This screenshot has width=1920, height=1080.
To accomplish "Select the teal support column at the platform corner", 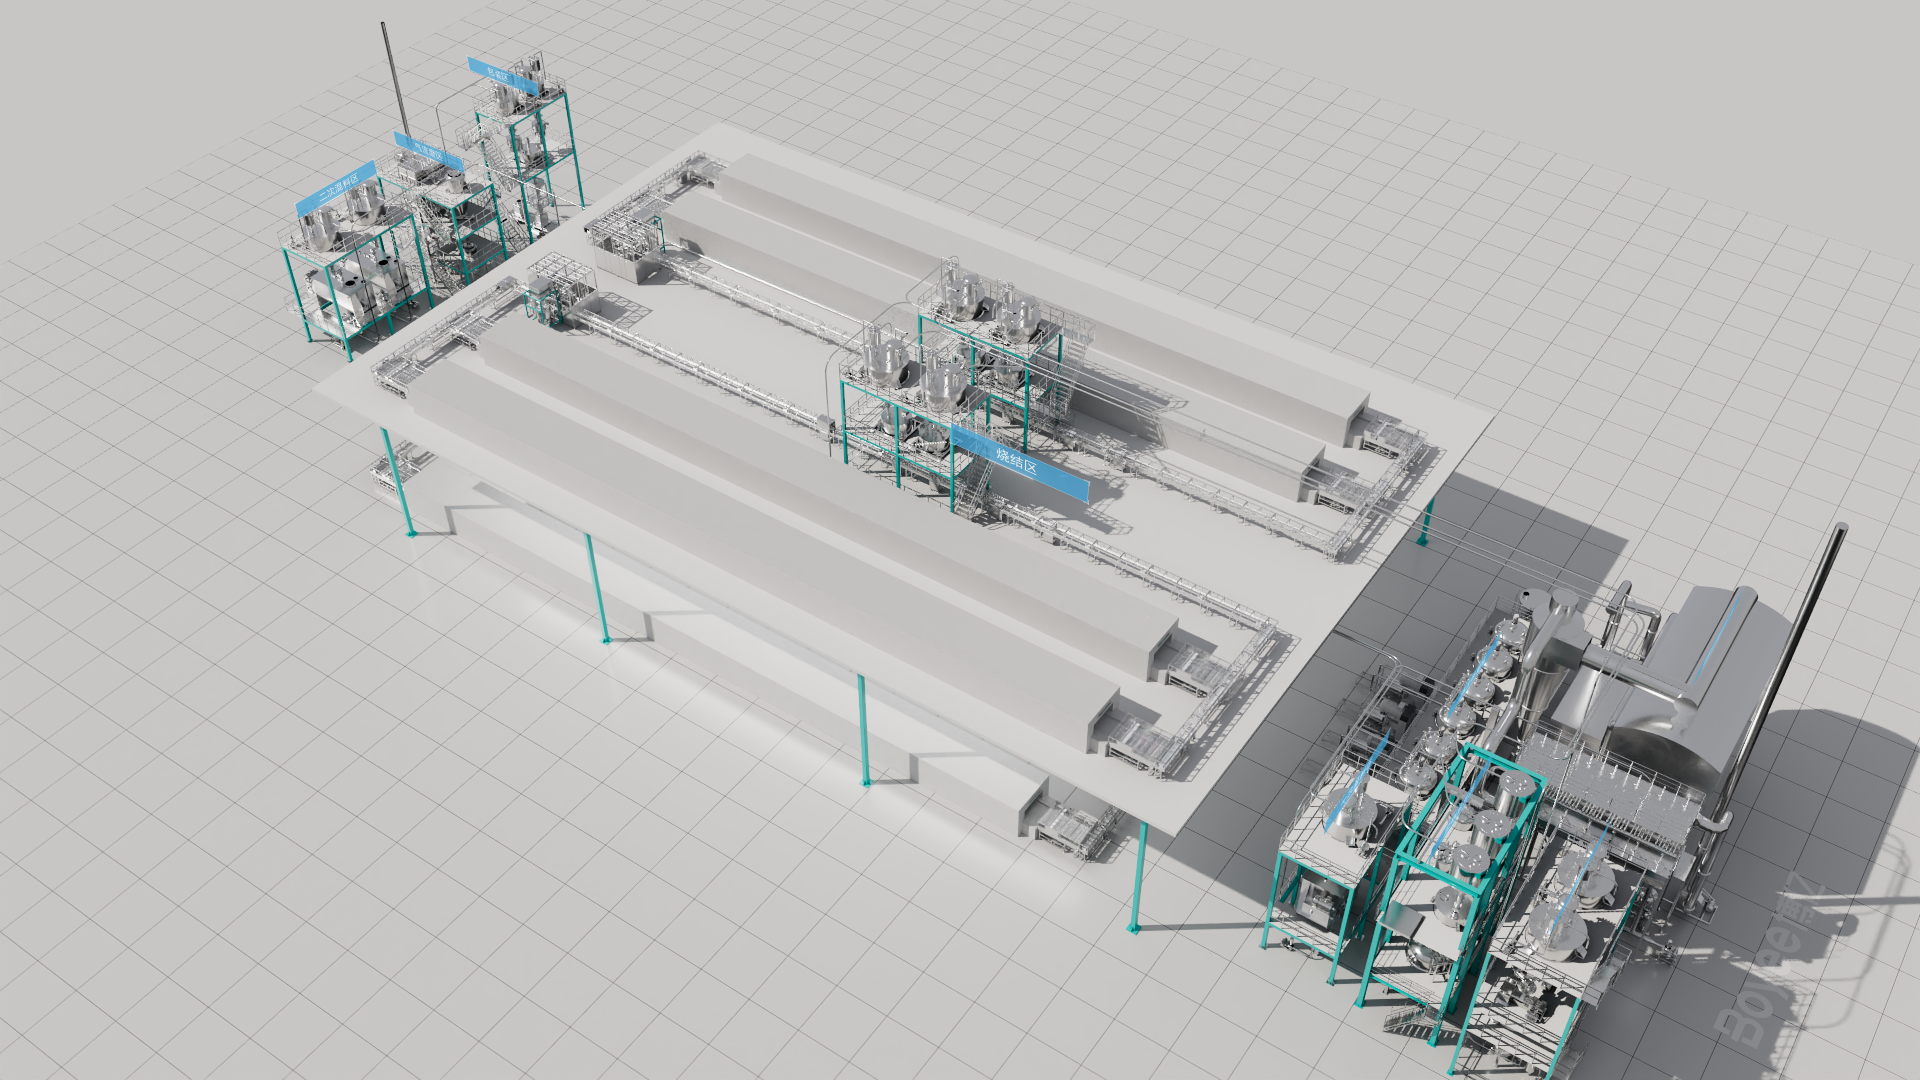I will point(1137,875).
